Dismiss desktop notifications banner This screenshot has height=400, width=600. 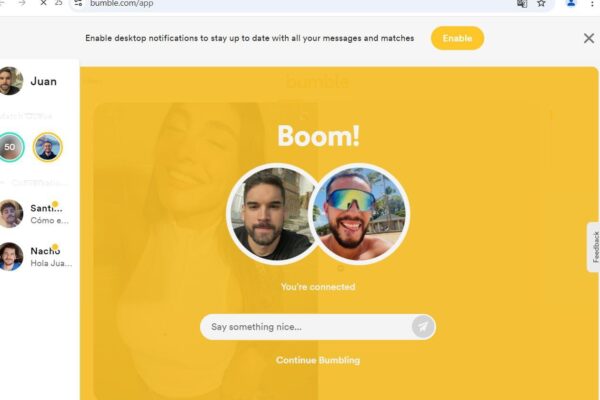click(589, 38)
